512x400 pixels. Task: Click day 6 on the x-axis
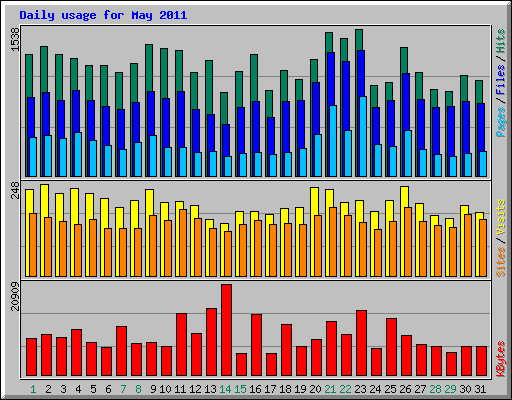[108, 389]
